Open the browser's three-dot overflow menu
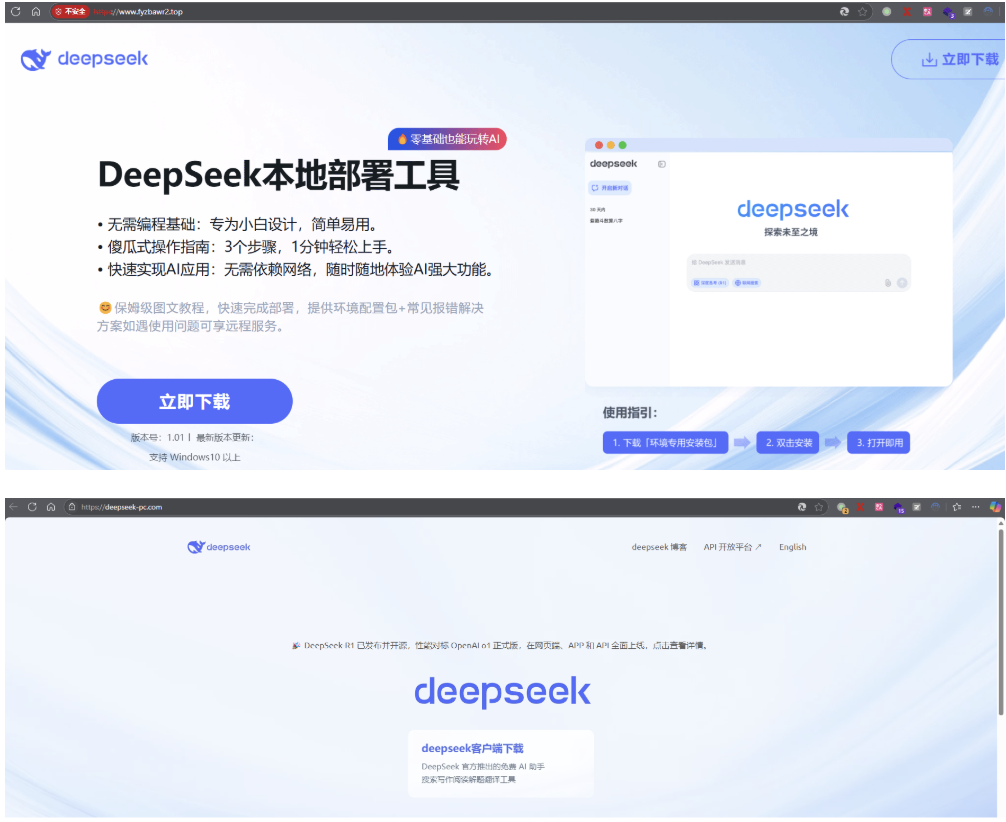Screen dimensions: 1006x822 pos(976,507)
